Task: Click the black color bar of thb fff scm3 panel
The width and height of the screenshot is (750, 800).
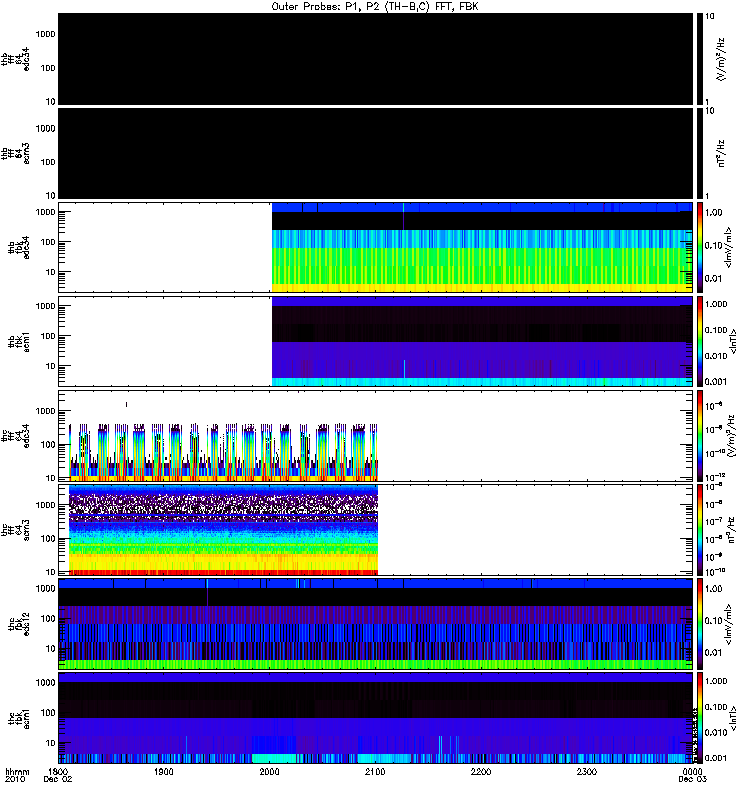Action: [x=699, y=153]
